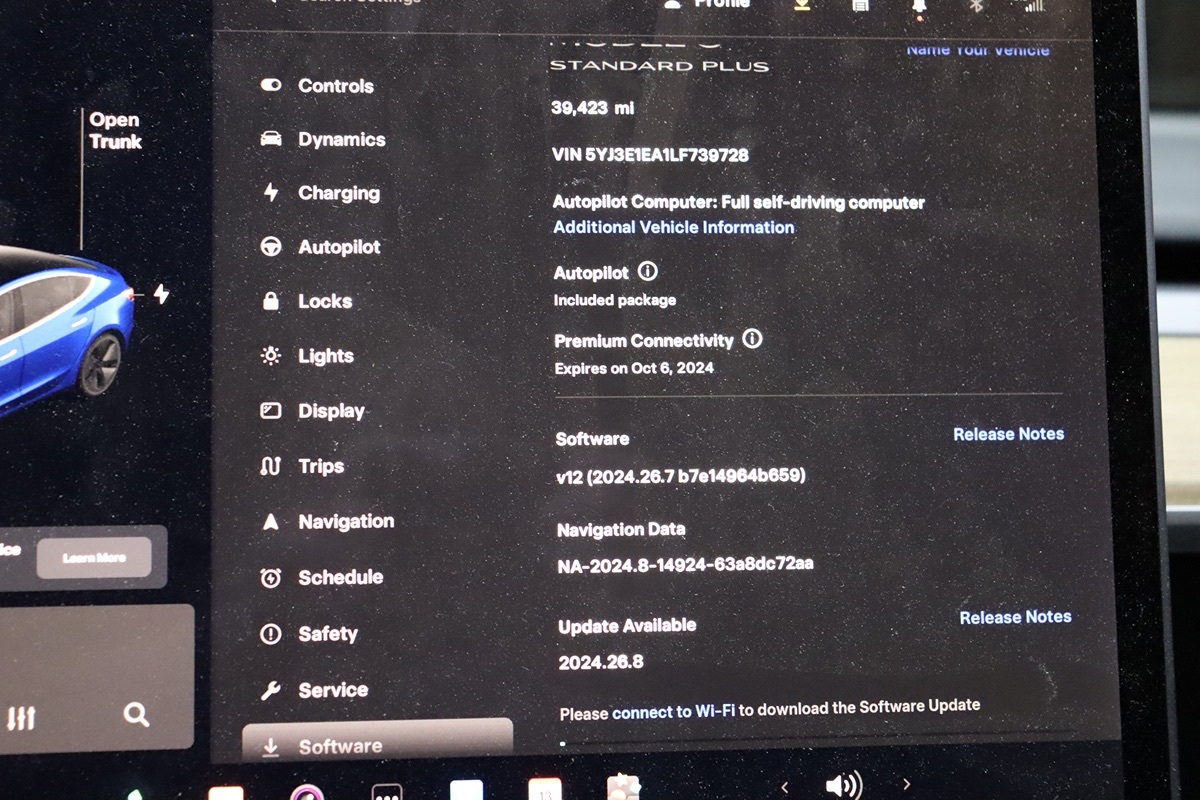Viewport: 1200px width, 800px height.
Task: Tap the Bluetooth icon in top bar
Action: pos(979,5)
